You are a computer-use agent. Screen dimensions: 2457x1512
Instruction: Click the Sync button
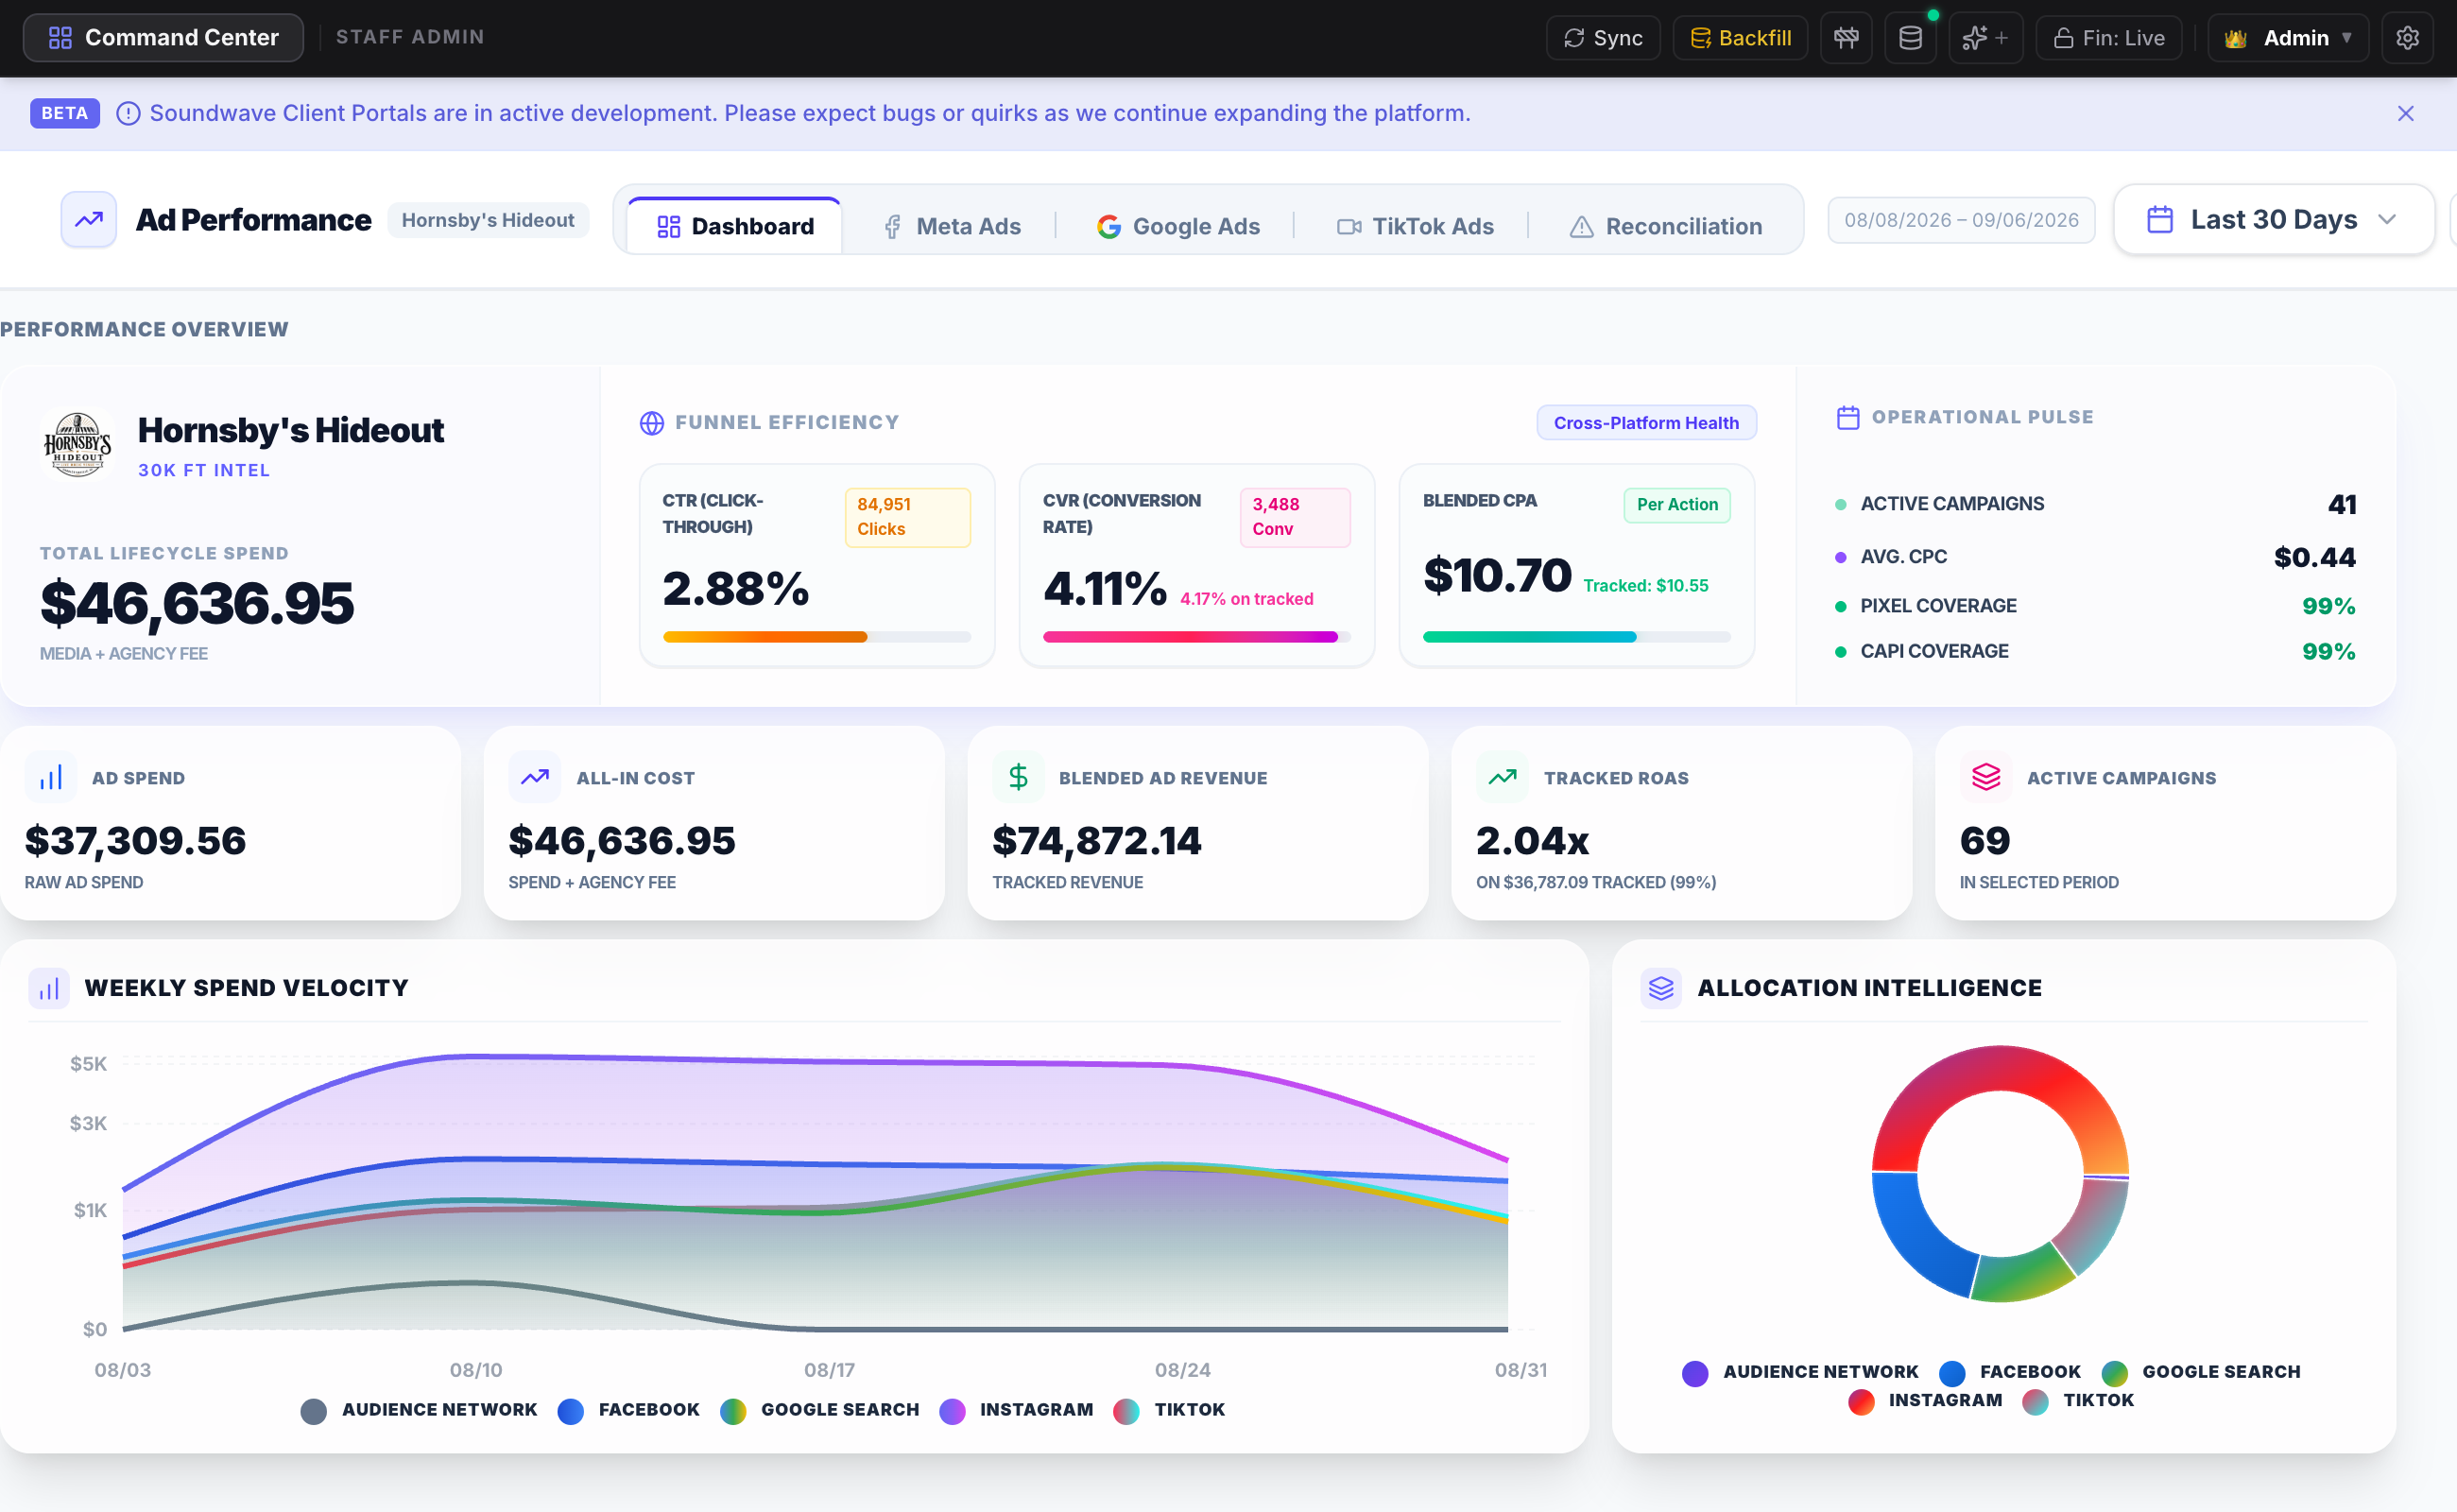[x=1603, y=38]
